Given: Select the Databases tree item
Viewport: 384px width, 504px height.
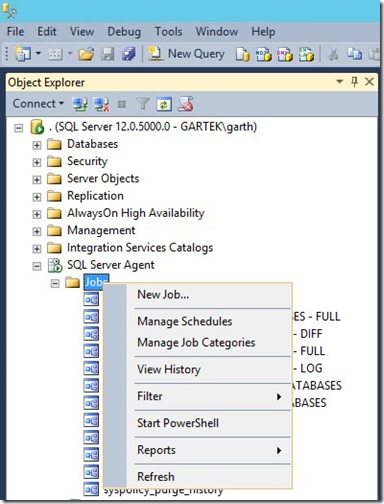Looking at the screenshot, I should pos(92,144).
